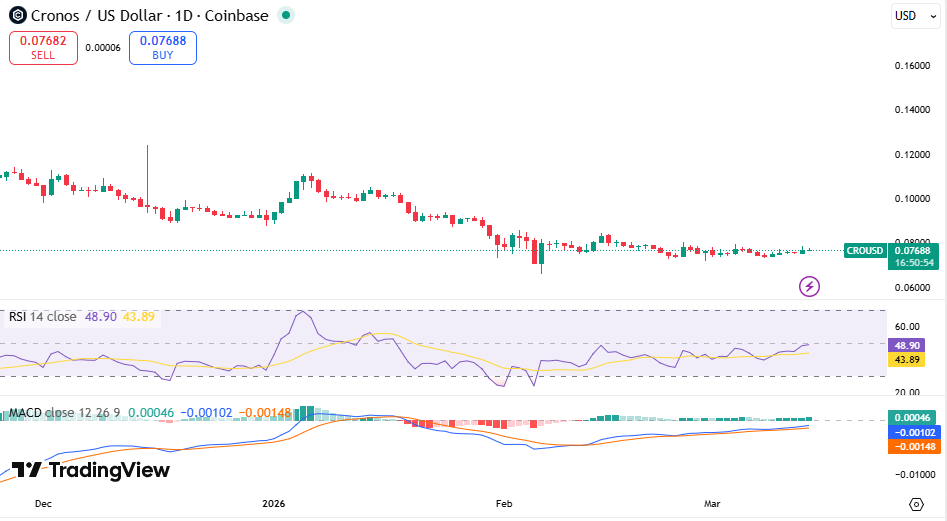Select the MACD close 12 26 9 legend
This screenshot has width=947, height=521.
click(x=65, y=413)
